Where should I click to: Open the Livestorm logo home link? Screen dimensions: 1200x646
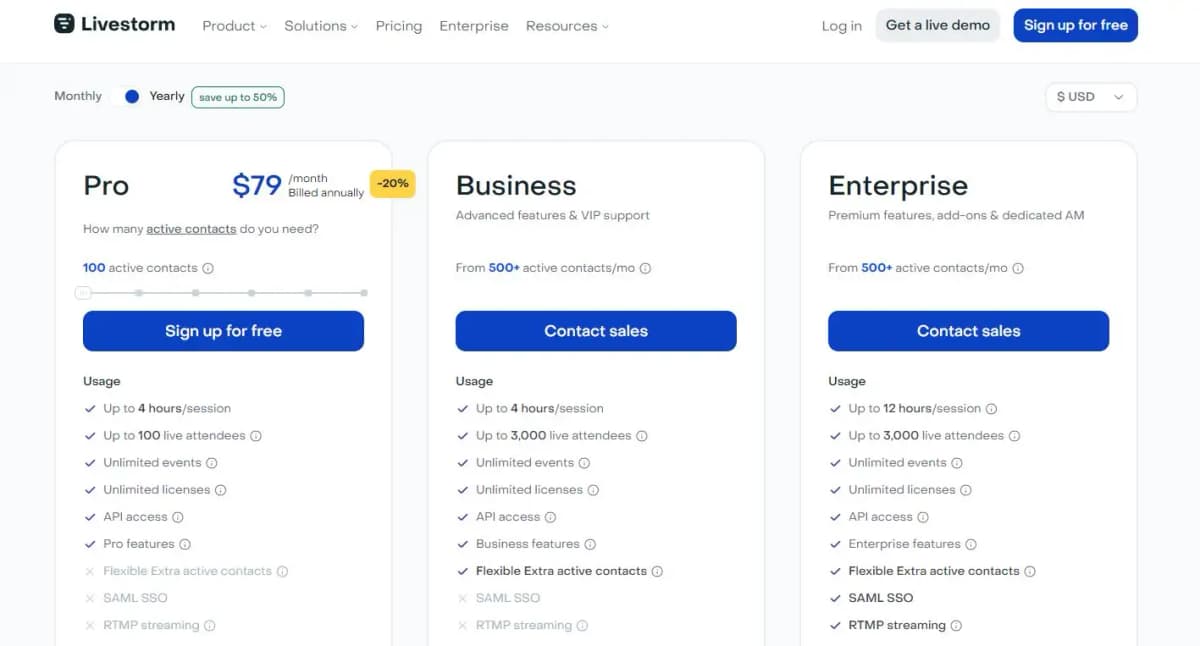(115, 24)
